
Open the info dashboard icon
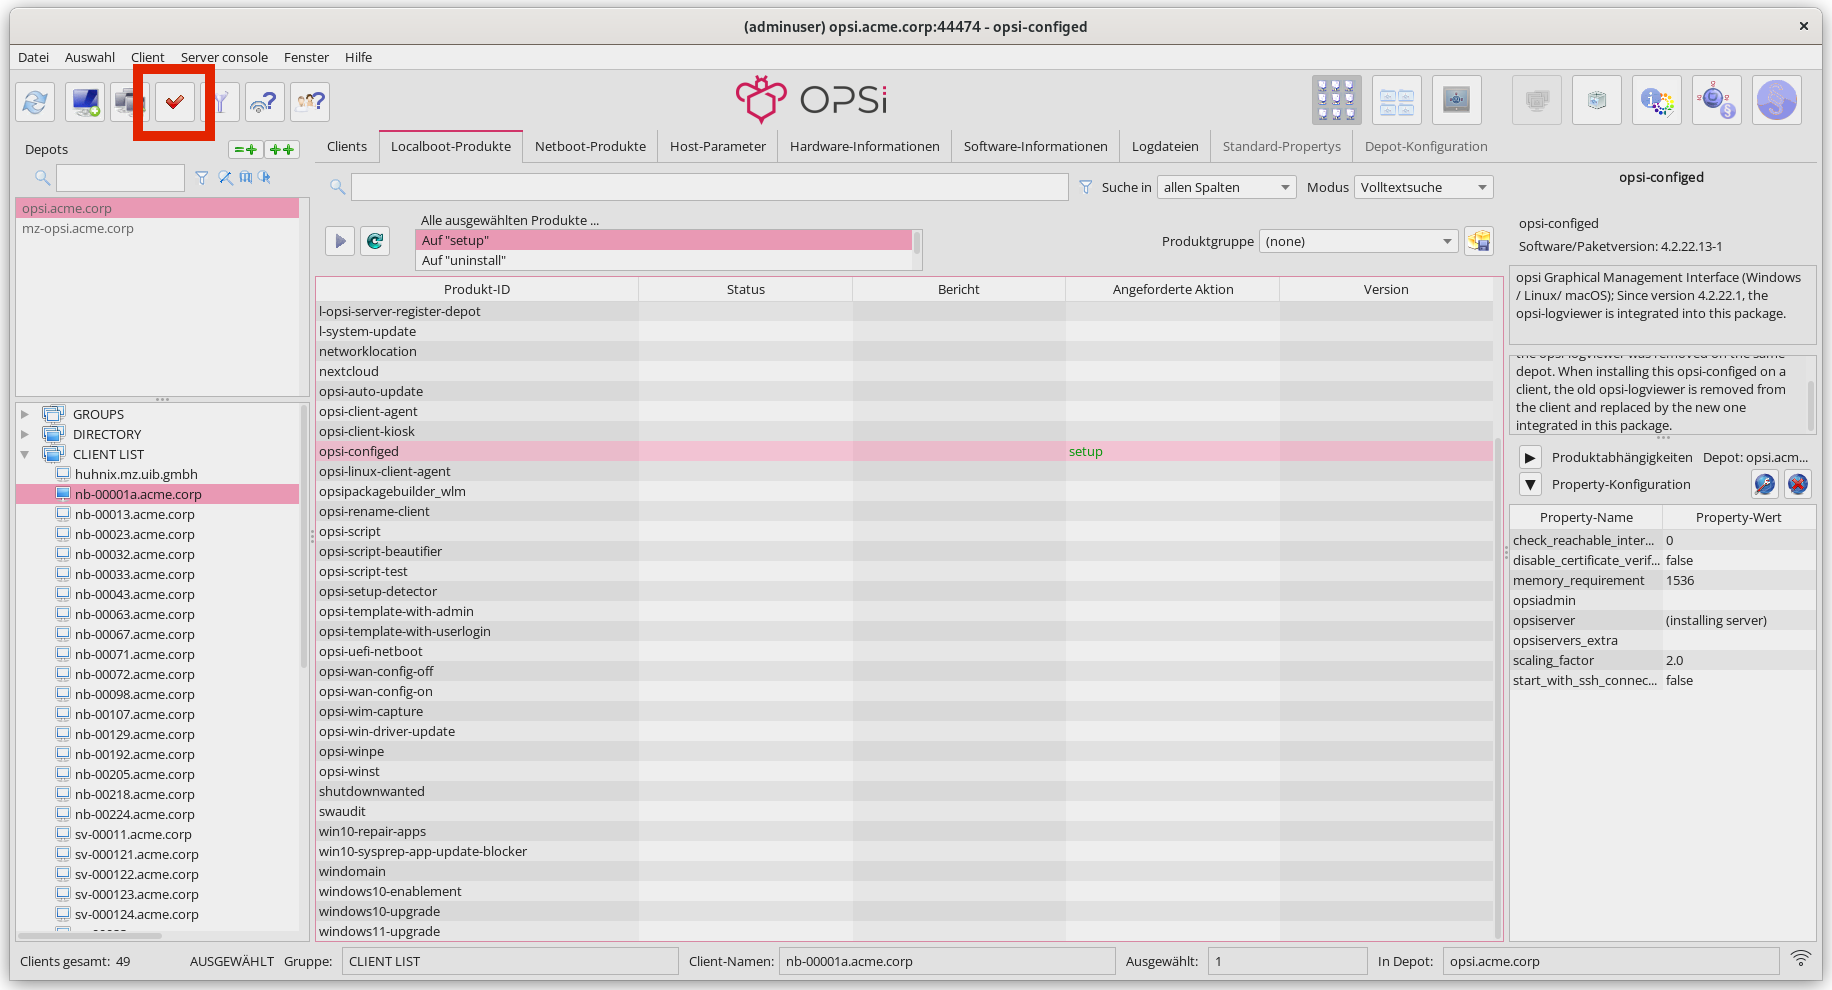tap(1657, 100)
